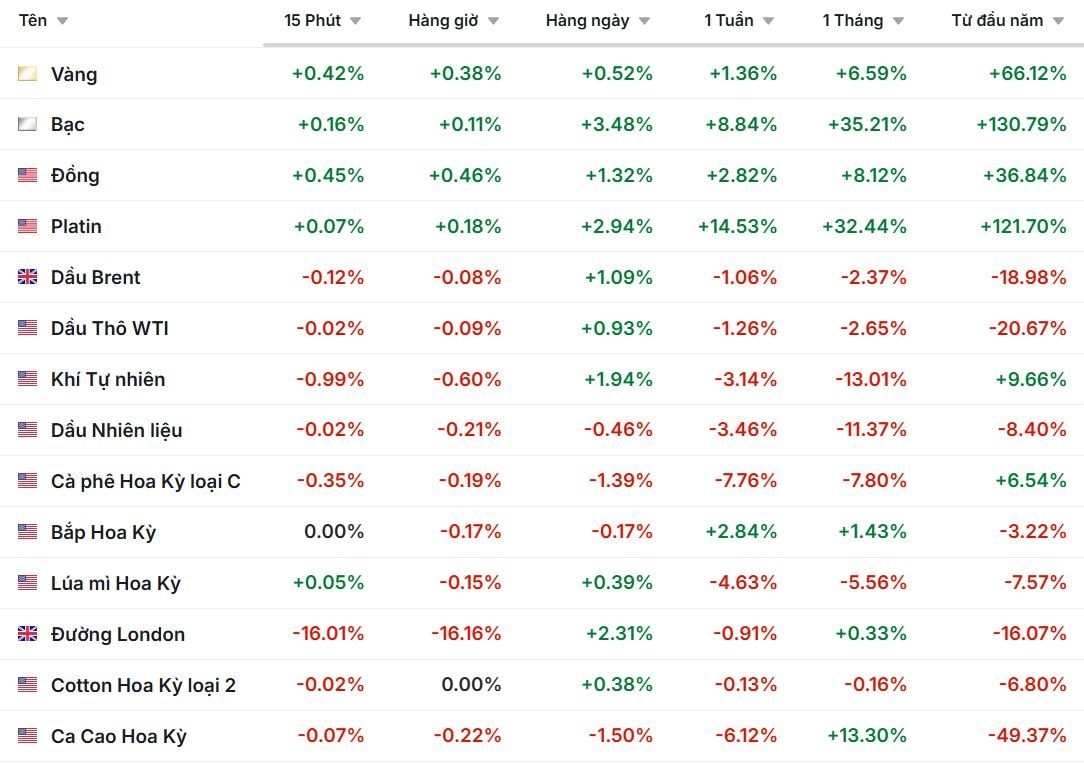
Task: Sort using the 15 Phút column arrow
Action: click(355, 21)
